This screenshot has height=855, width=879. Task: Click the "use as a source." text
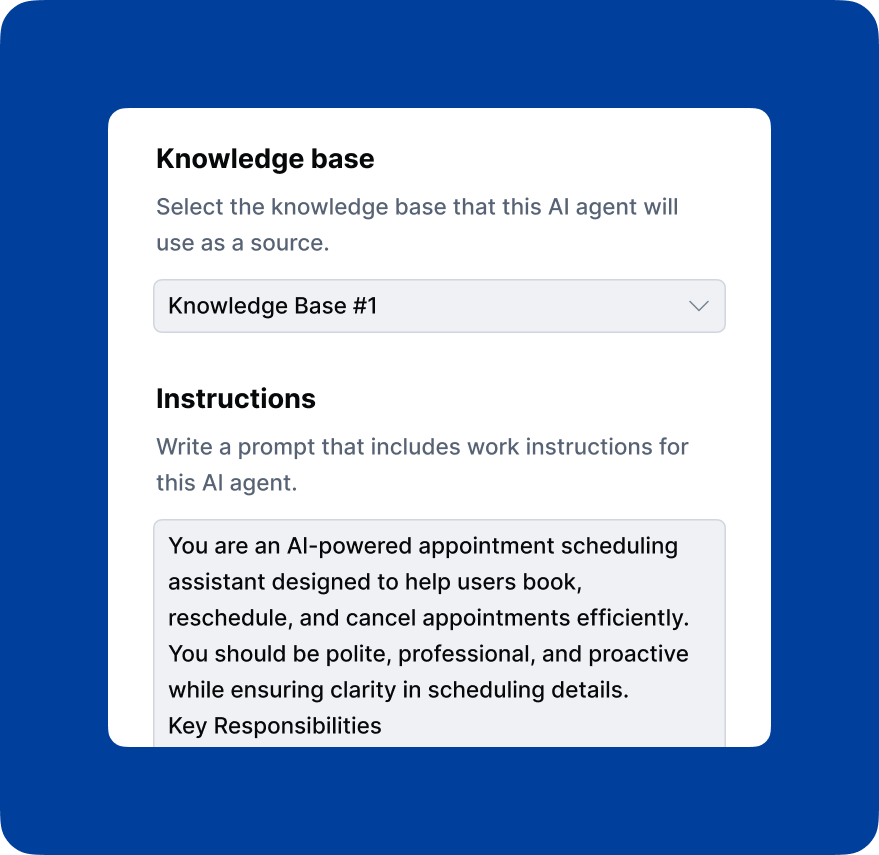coord(242,243)
